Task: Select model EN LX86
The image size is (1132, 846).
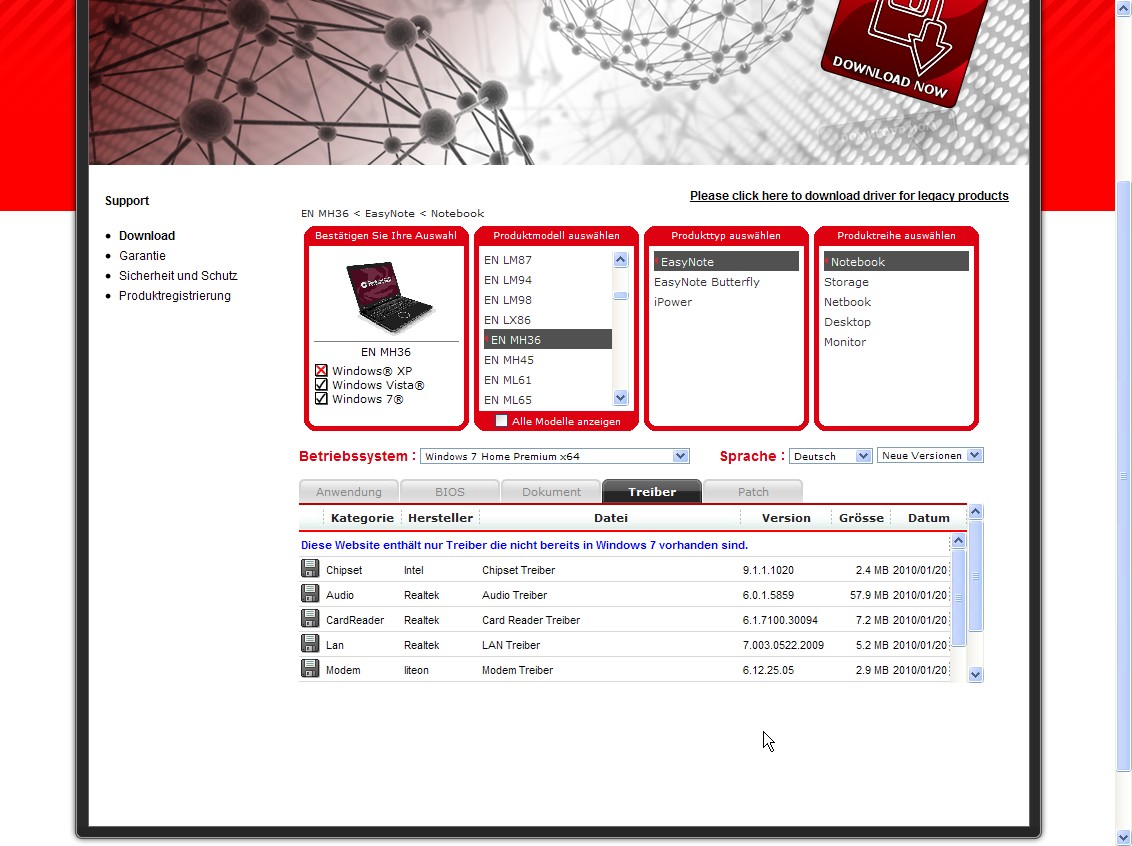Action: point(507,320)
